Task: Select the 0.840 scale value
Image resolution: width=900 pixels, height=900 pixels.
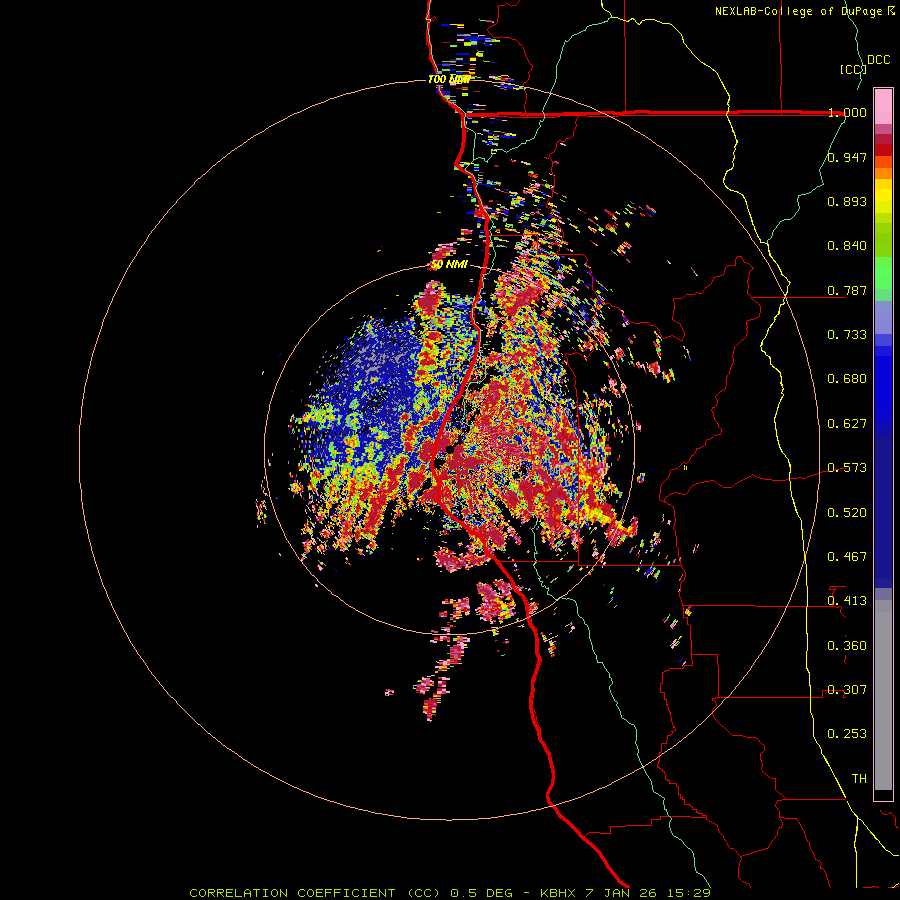Action: 847,246
